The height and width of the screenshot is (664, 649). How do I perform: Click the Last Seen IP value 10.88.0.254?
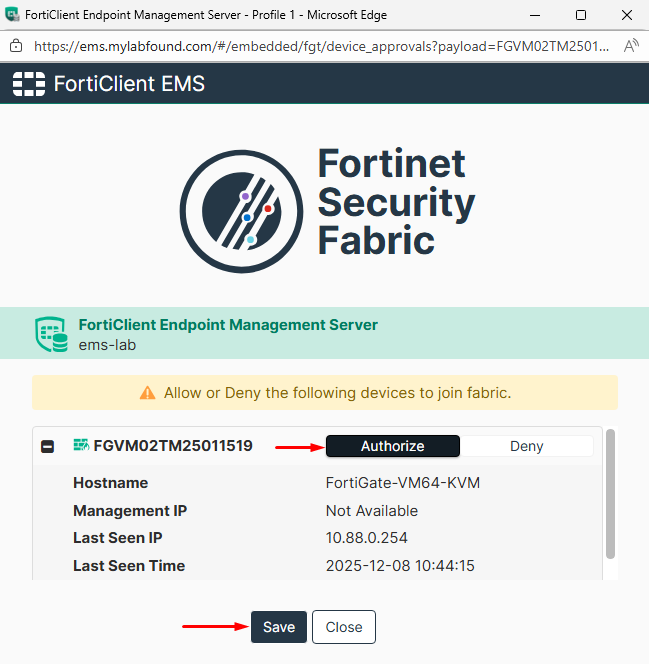tap(366, 538)
